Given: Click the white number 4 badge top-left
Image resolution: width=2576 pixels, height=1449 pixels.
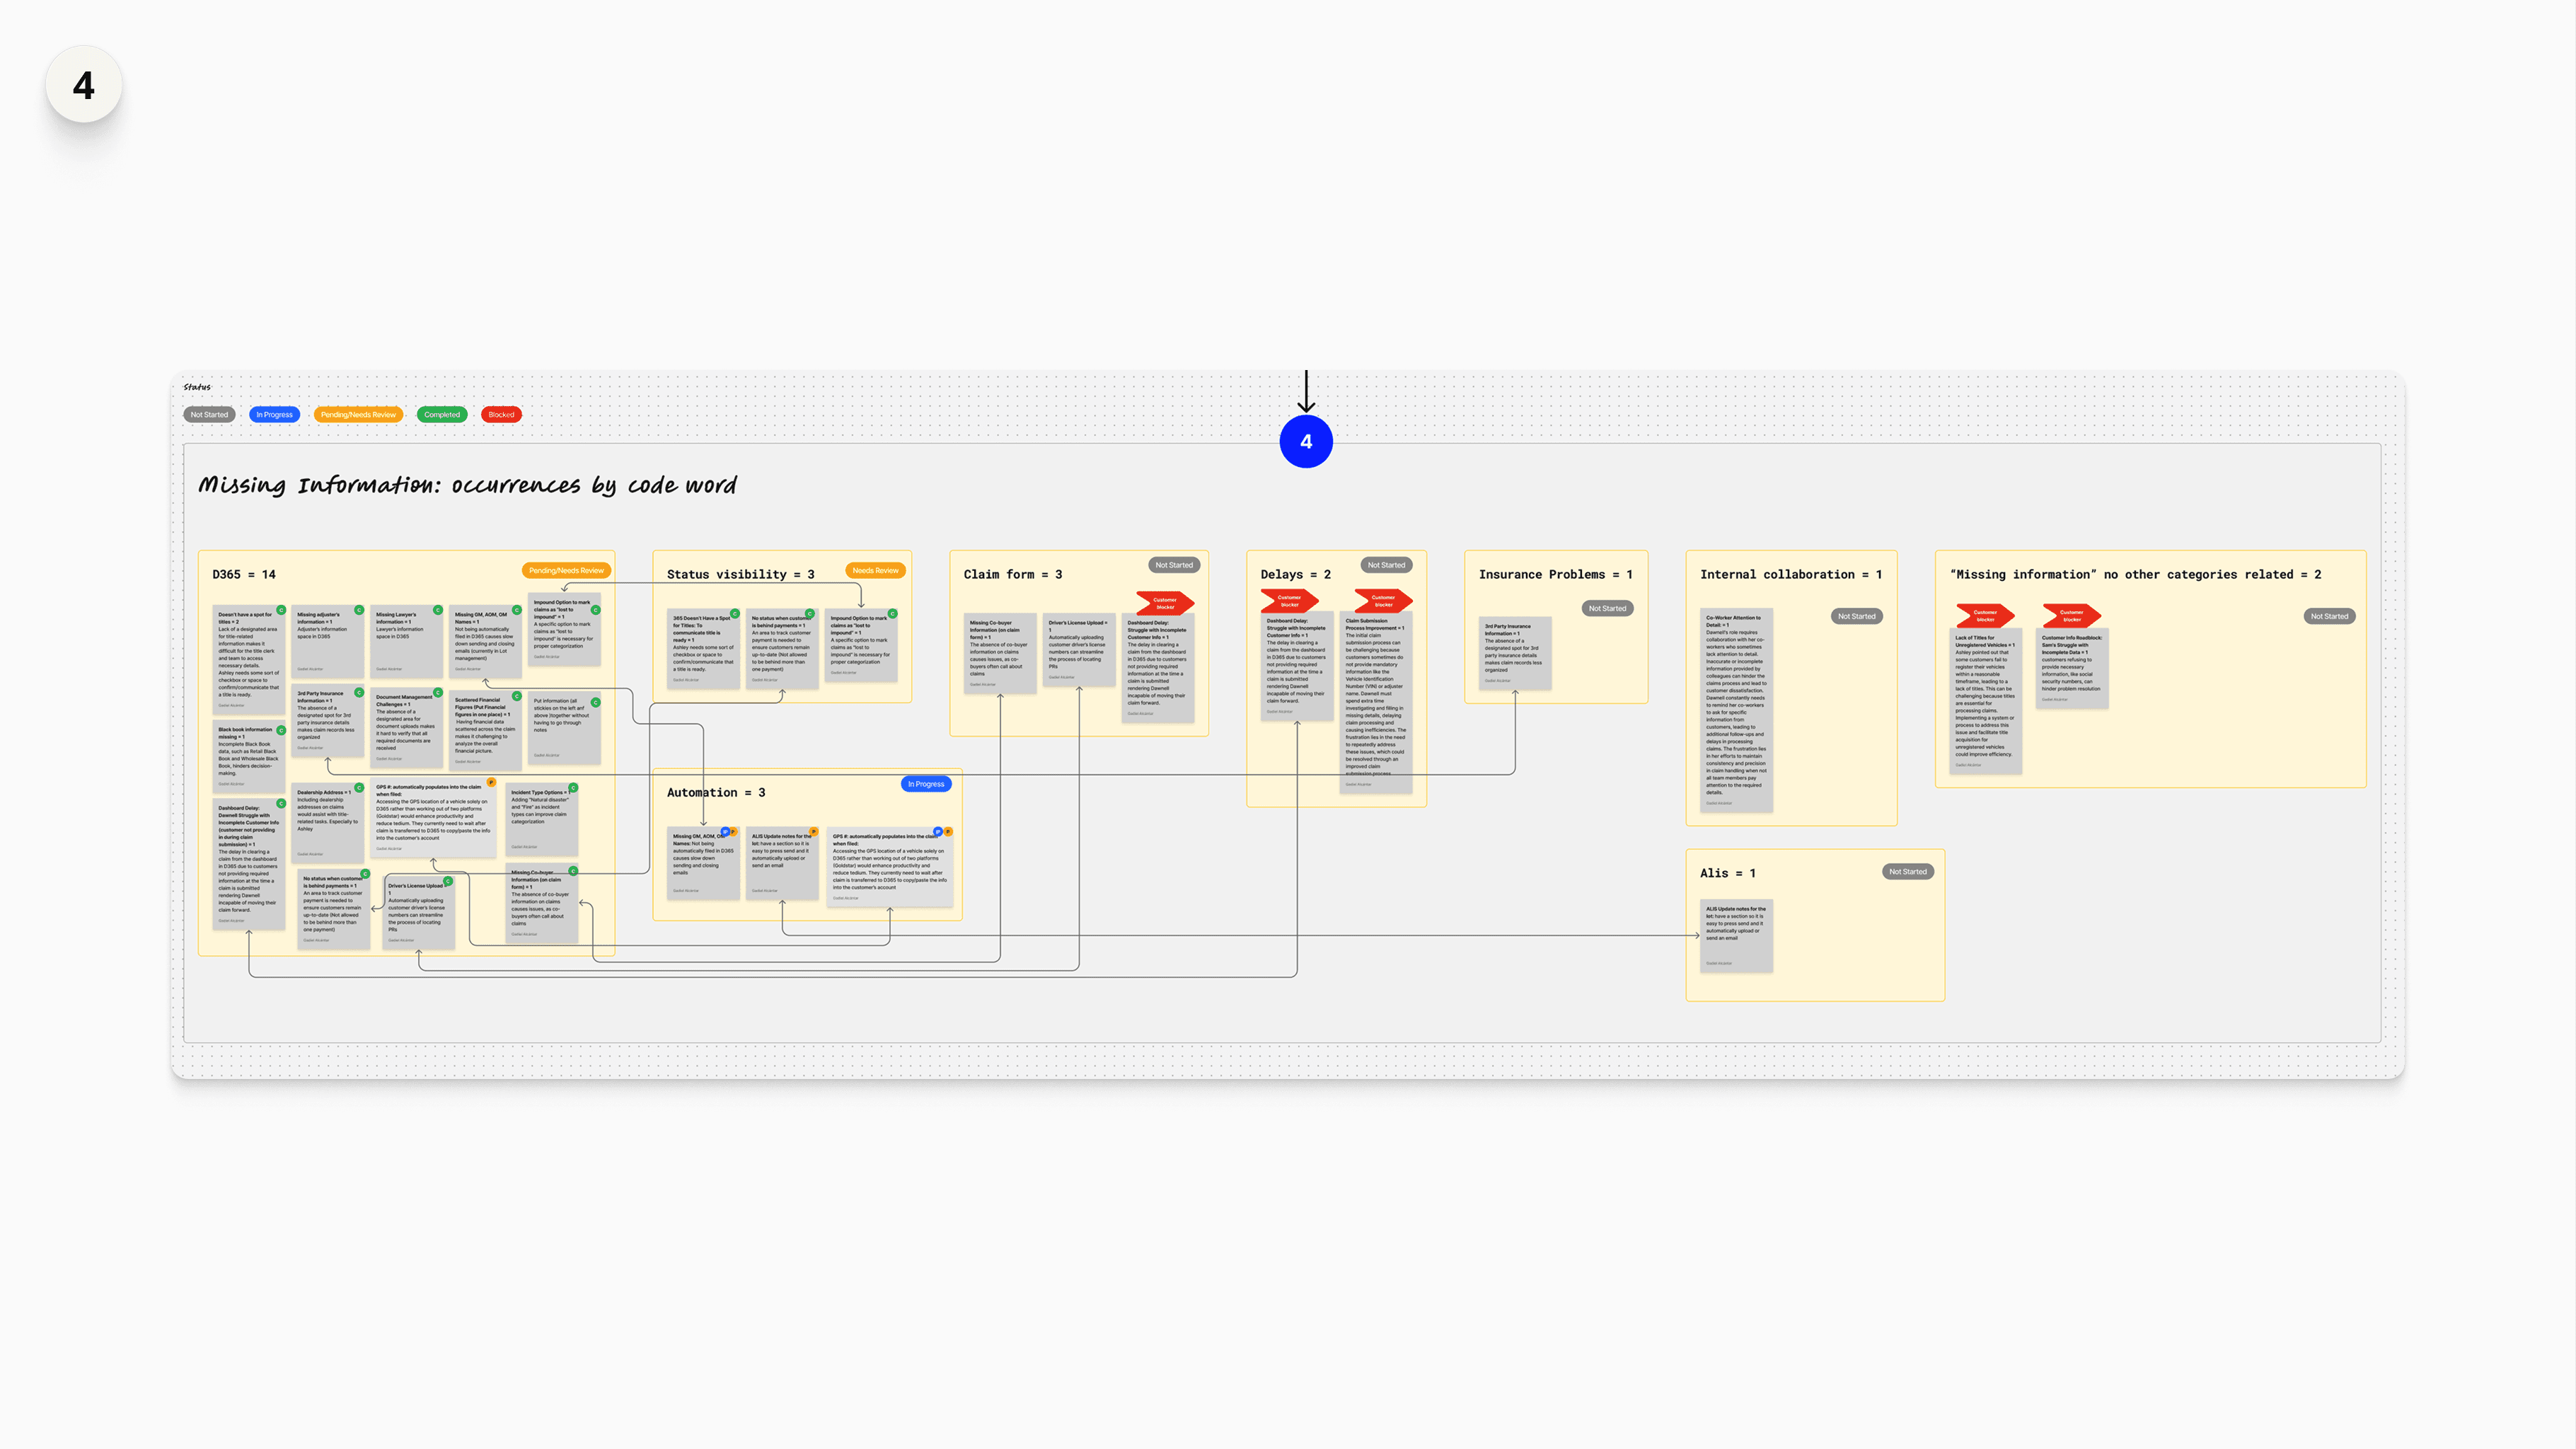Looking at the screenshot, I should 84,85.
